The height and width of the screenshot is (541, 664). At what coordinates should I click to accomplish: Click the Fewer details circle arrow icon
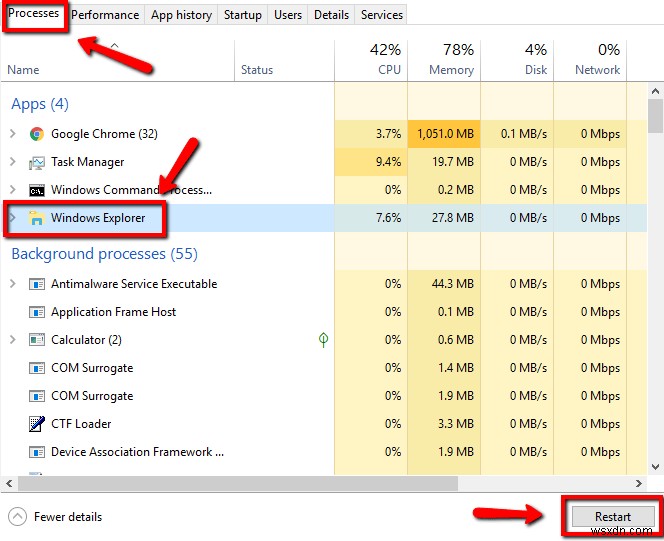pyautogui.click(x=17, y=516)
